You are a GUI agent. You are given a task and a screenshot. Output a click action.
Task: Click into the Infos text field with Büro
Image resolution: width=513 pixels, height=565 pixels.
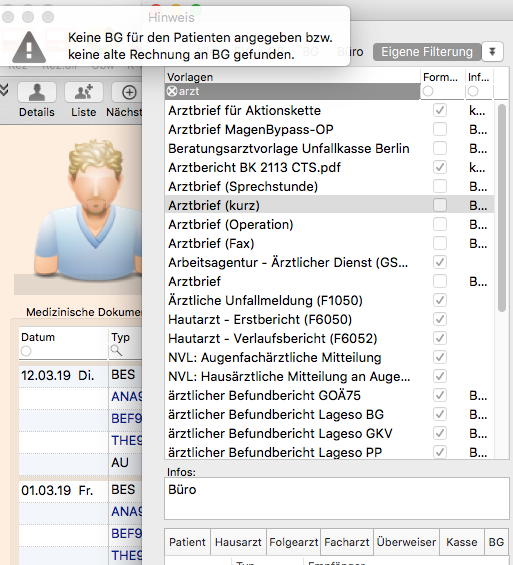coord(336,498)
